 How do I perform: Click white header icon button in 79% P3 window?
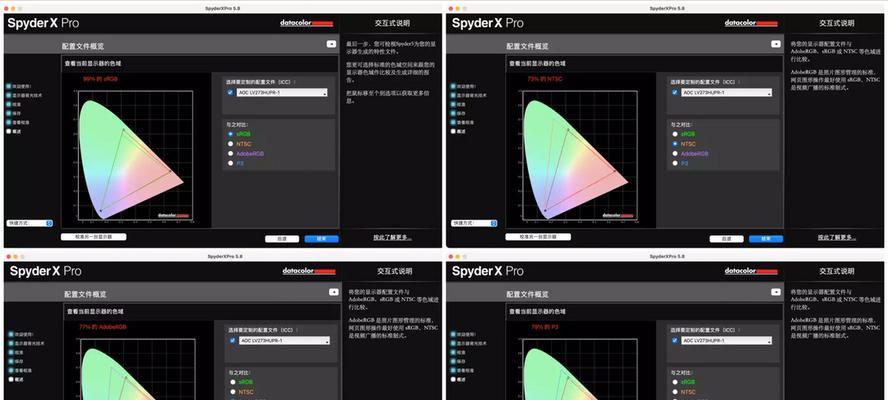[776, 292]
